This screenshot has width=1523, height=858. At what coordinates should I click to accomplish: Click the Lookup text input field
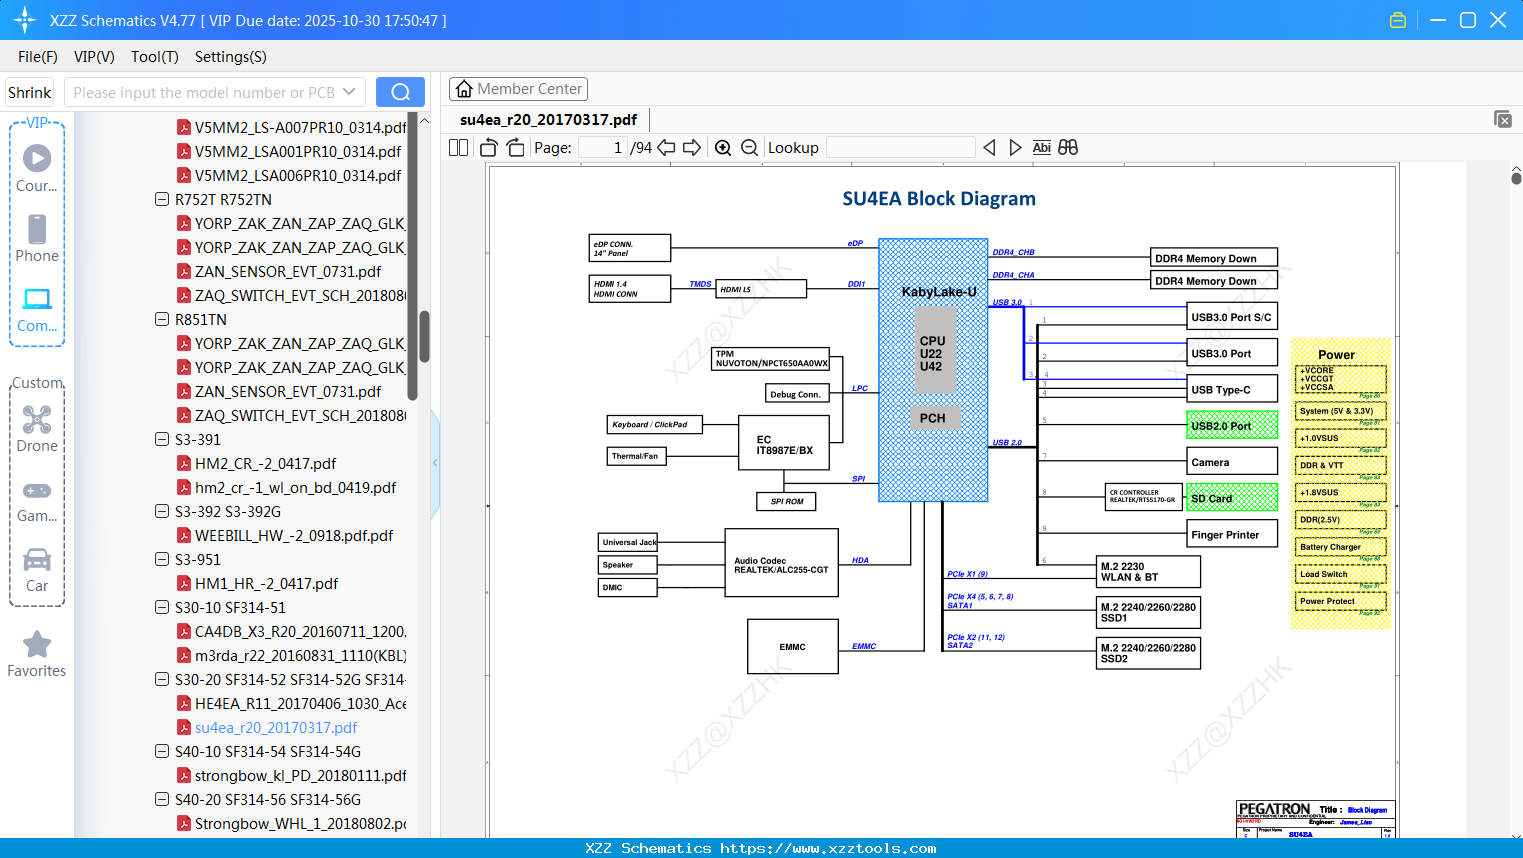(x=900, y=148)
